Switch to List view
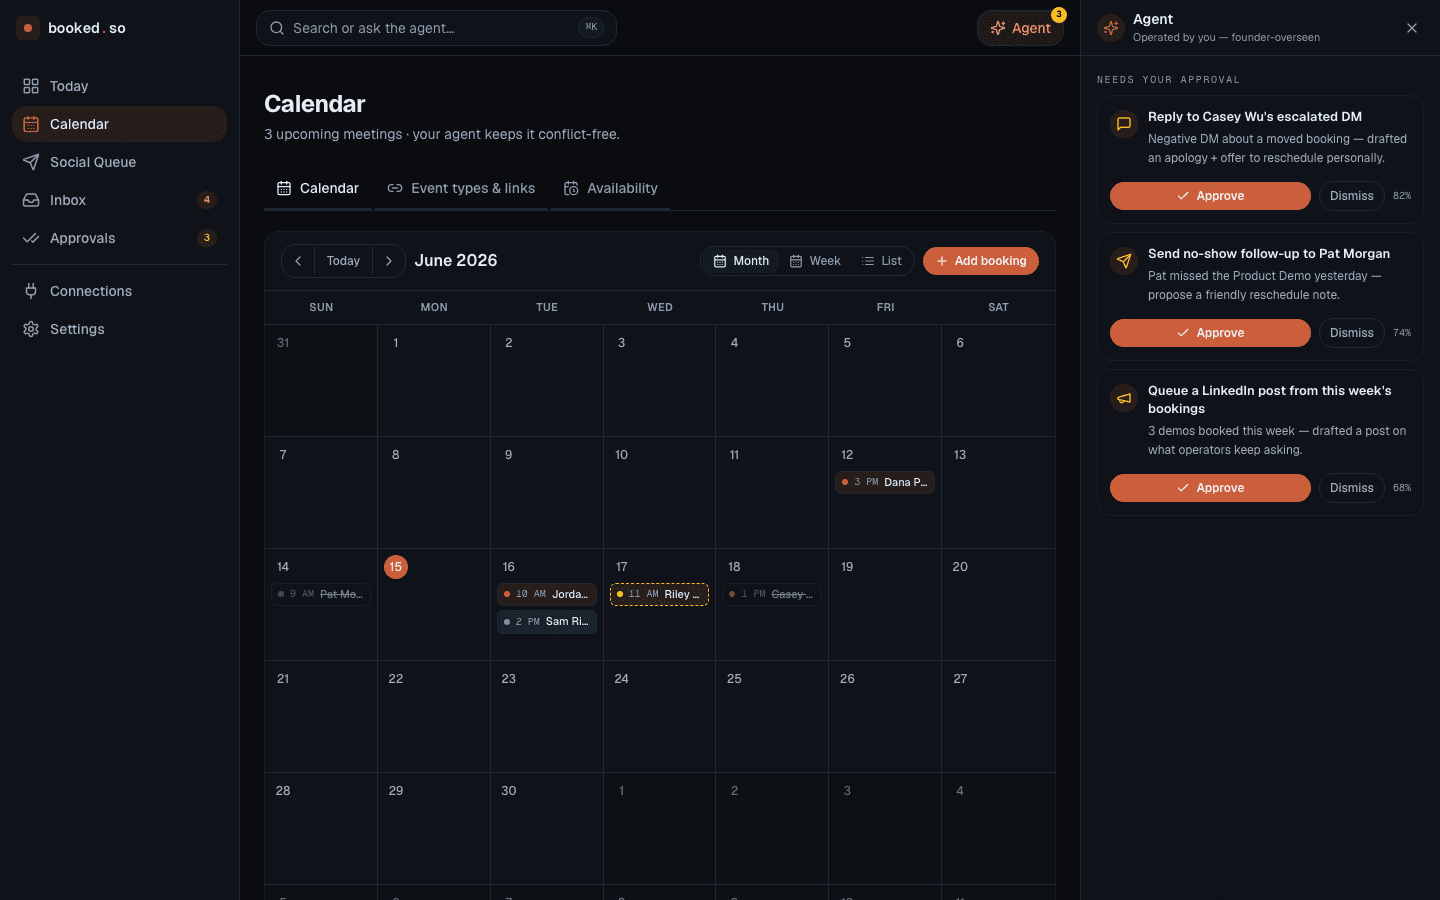The height and width of the screenshot is (900, 1440). click(882, 261)
